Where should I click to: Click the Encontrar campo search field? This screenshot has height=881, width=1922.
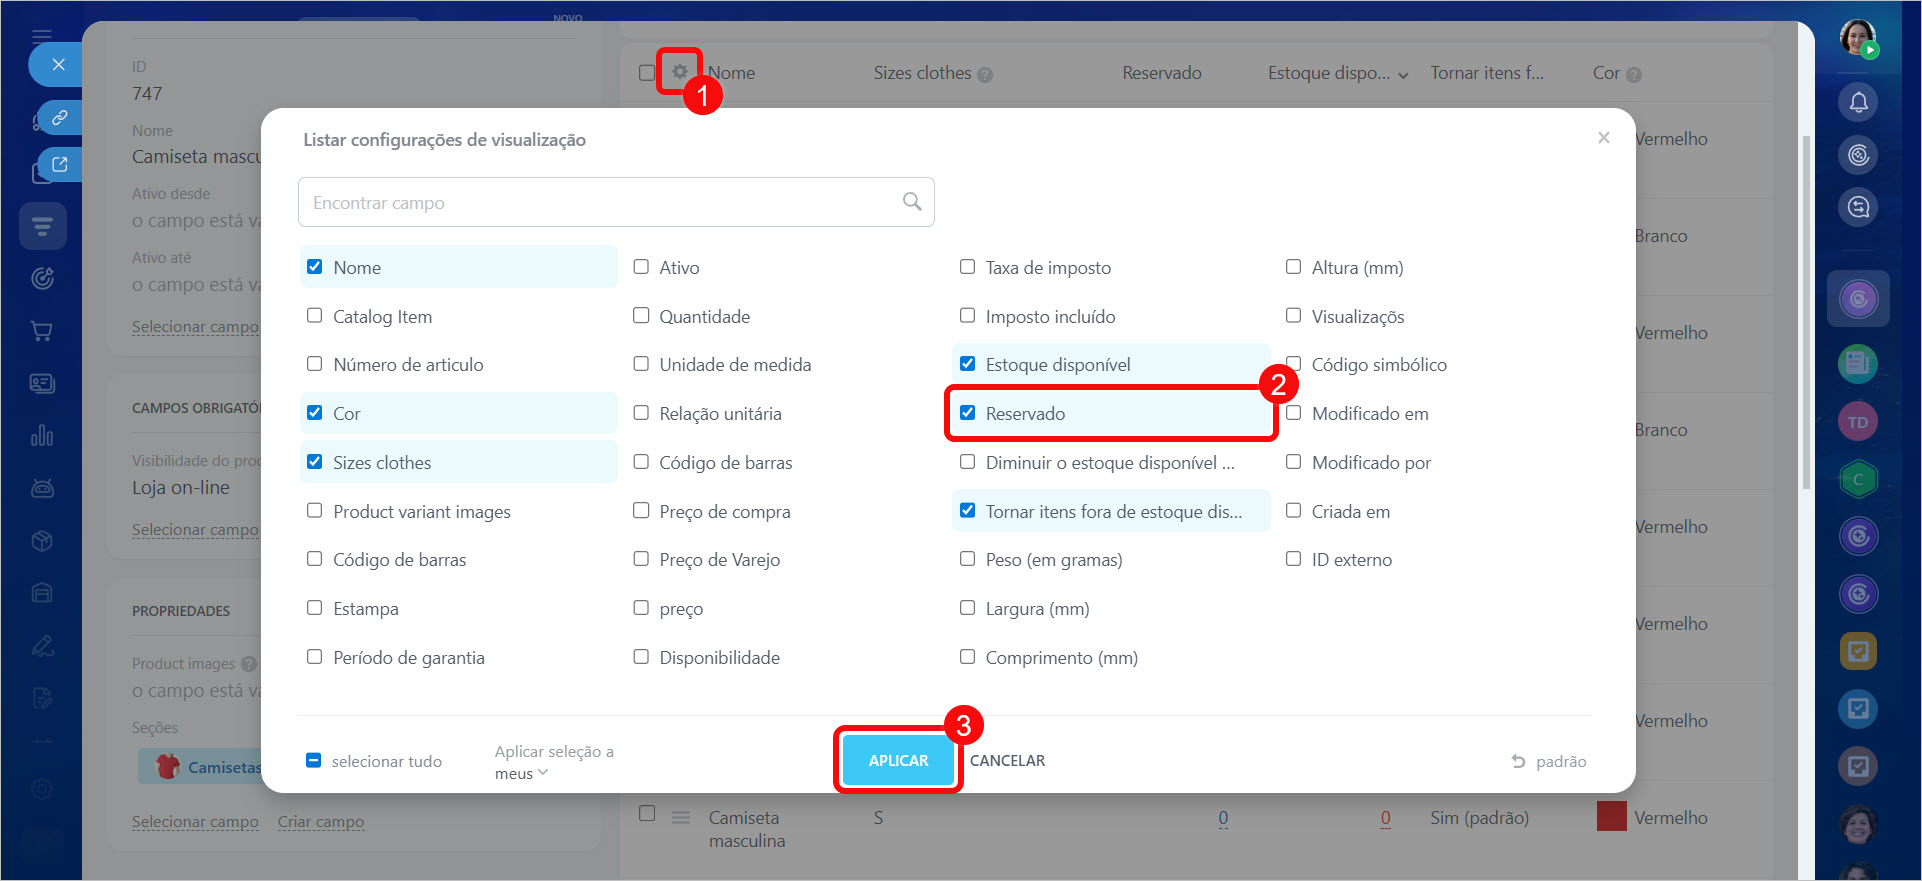pos(600,202)
